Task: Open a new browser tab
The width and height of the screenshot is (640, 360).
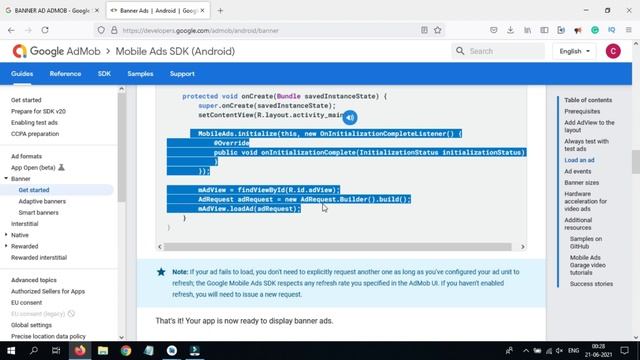Action: (x=220, y=11)
